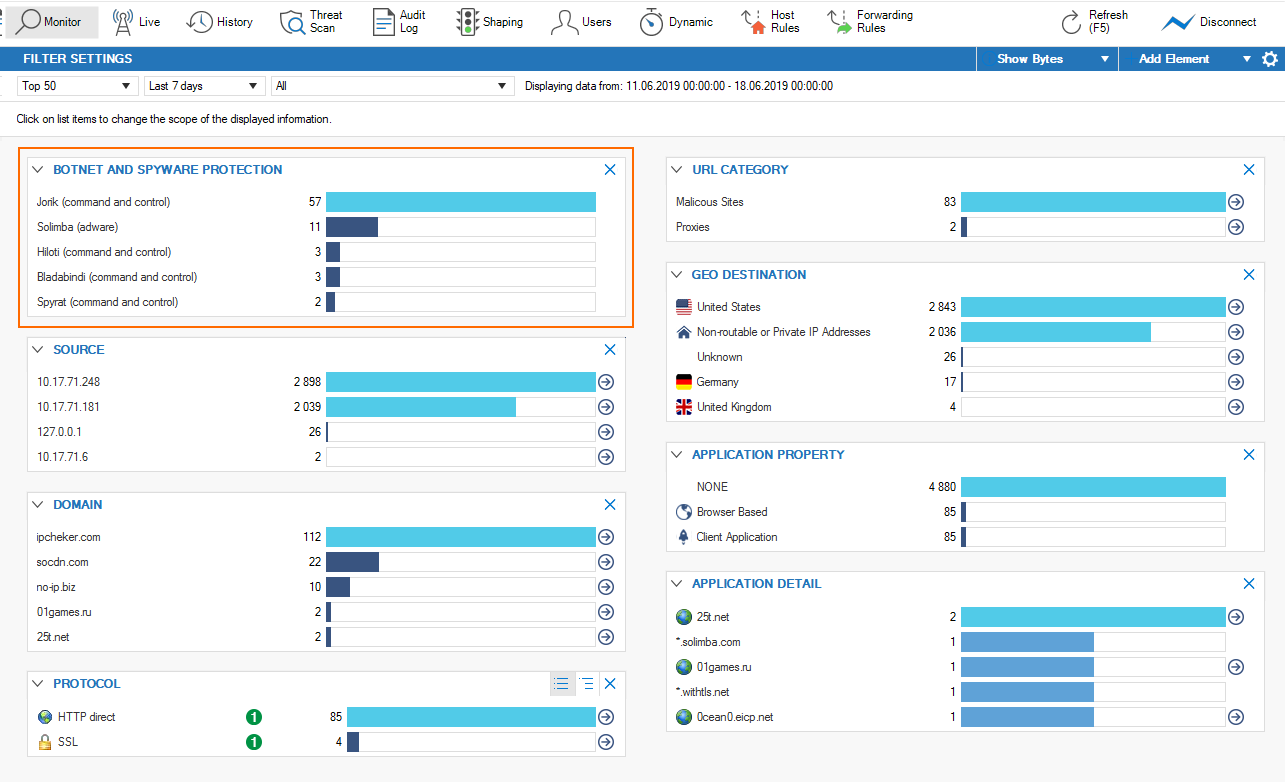This screenshot has width=1285, height=782.
Task: Open the Threat Scan view
Action: pos(311,22)
